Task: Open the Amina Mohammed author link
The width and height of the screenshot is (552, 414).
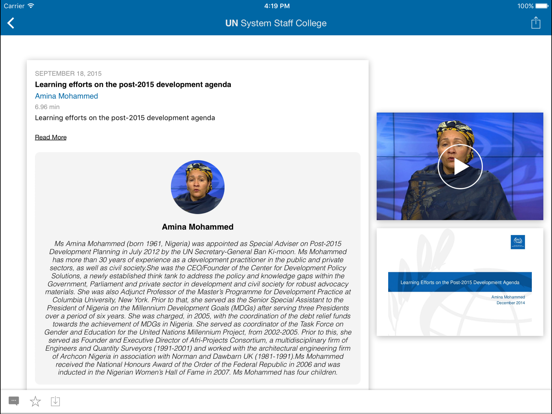Action: click(x=66, y=96)
